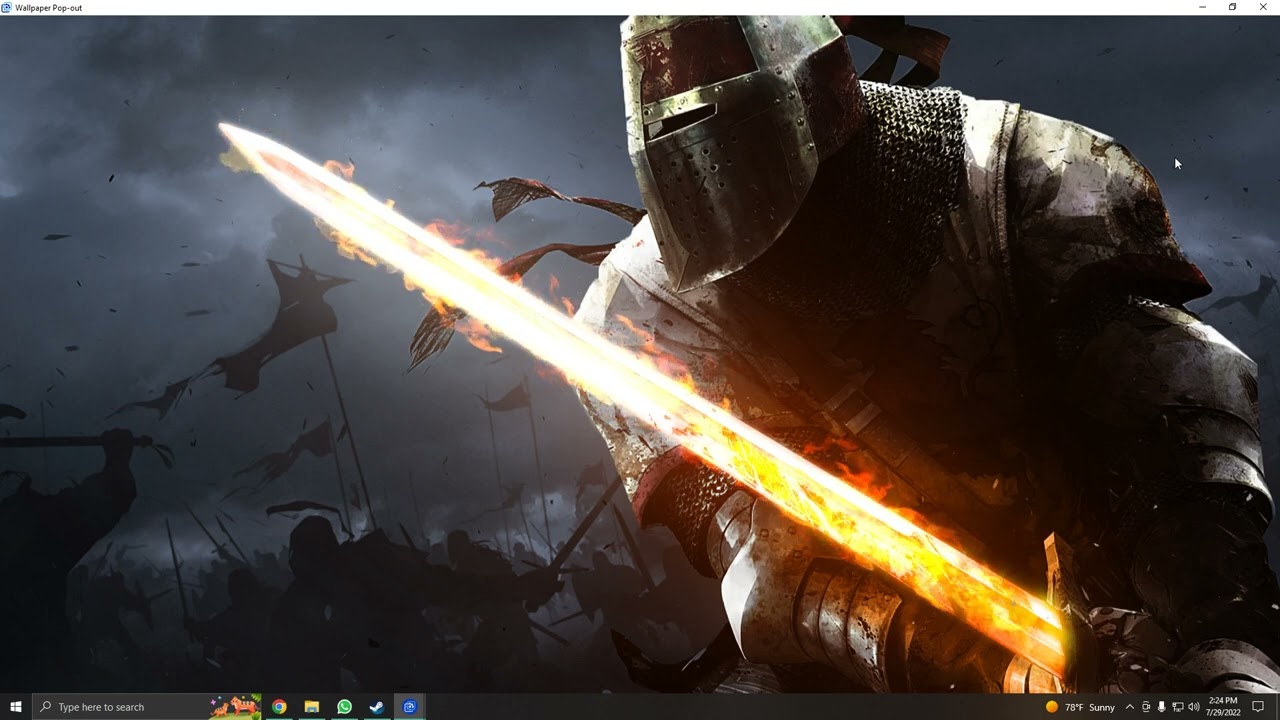This screenshot has width=1280, height=720.
Task: Click the microphone tray icon
Action: [1161, 707]
